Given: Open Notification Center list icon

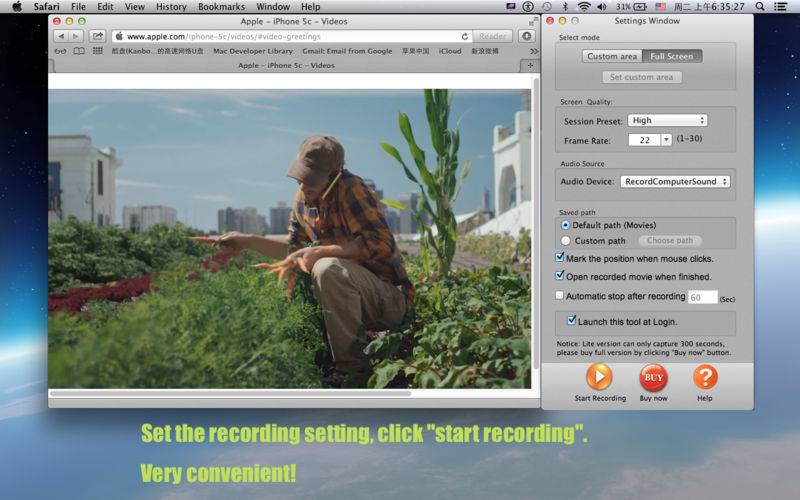Looking at the screenshot, I should [780, 7].
